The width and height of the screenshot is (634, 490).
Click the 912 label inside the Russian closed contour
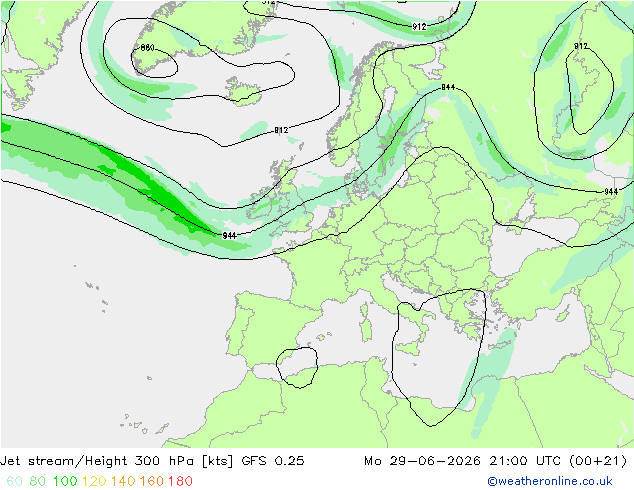581,46
